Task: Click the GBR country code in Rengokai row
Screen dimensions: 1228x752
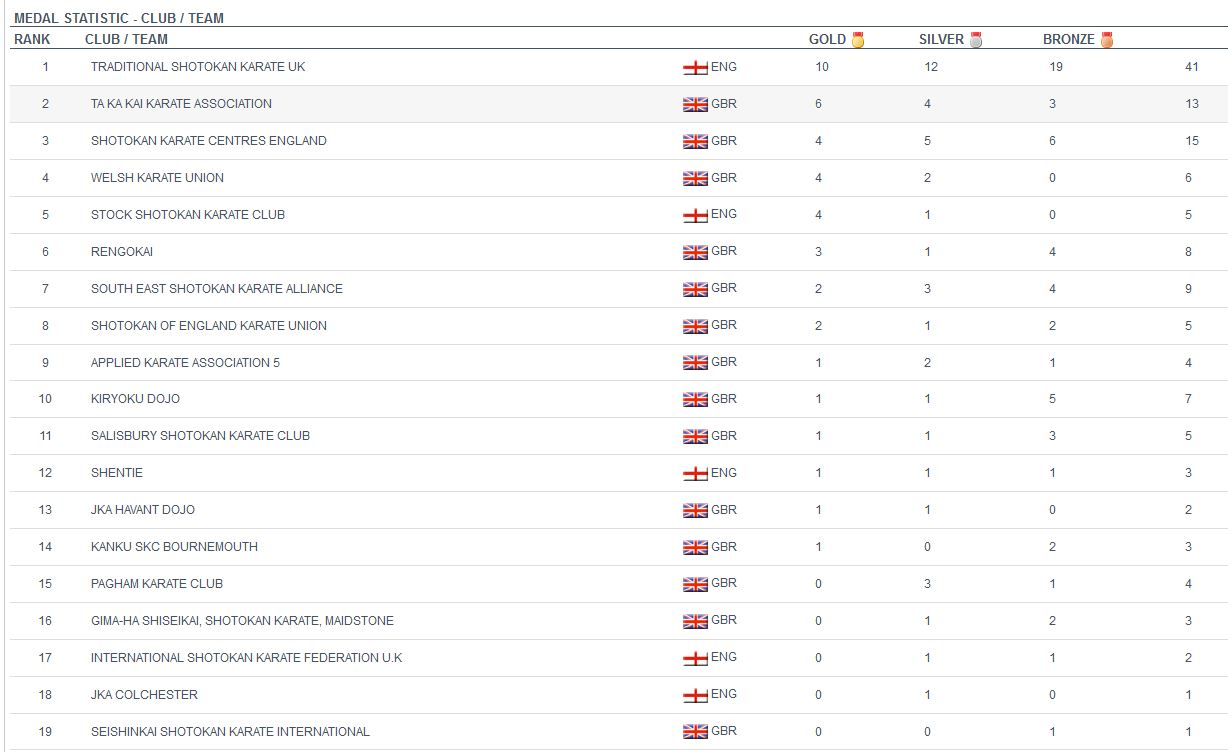Action: [724, 251]
